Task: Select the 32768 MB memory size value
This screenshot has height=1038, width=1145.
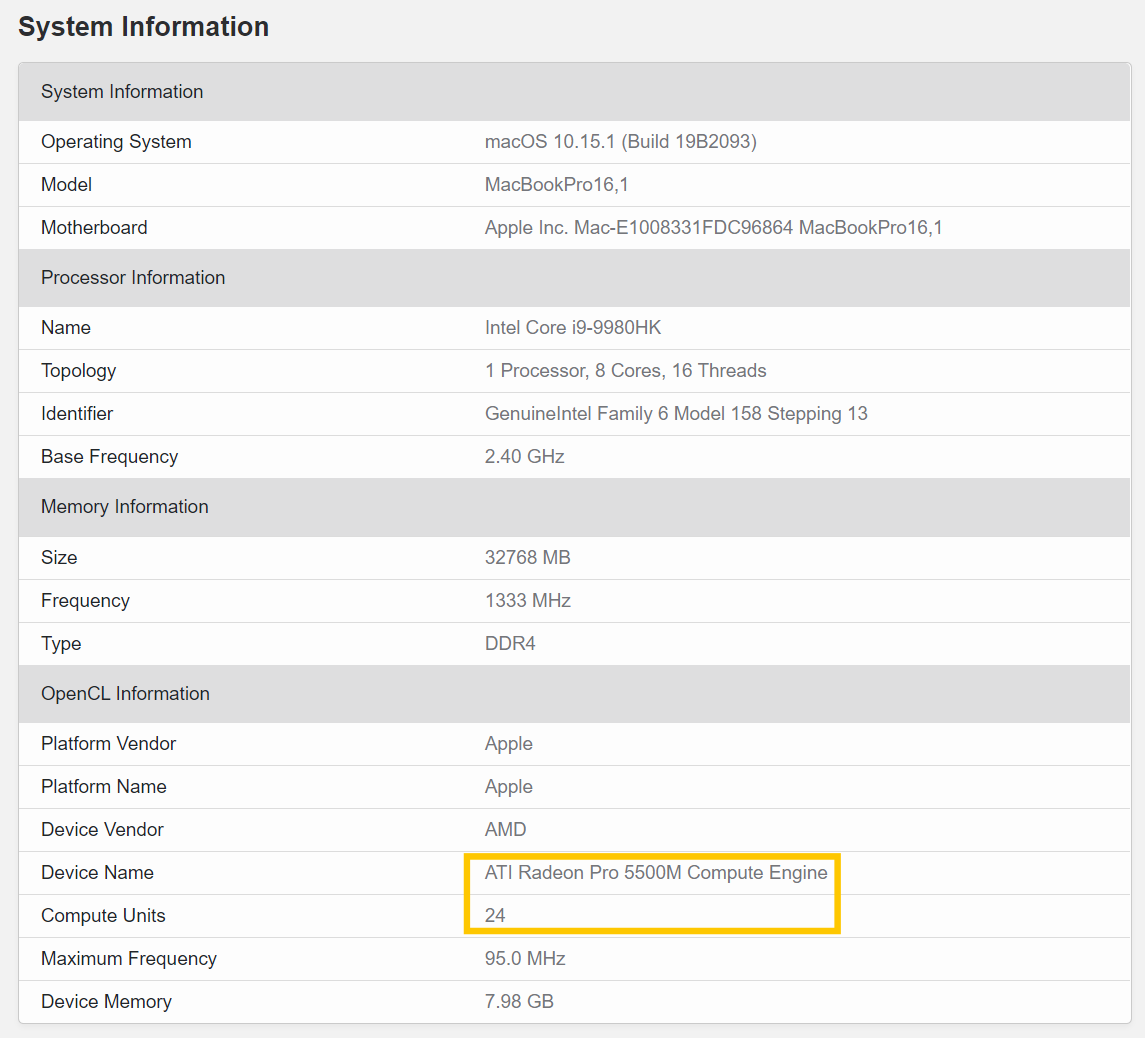Action: pyautogui.click(x=527, y=558)
